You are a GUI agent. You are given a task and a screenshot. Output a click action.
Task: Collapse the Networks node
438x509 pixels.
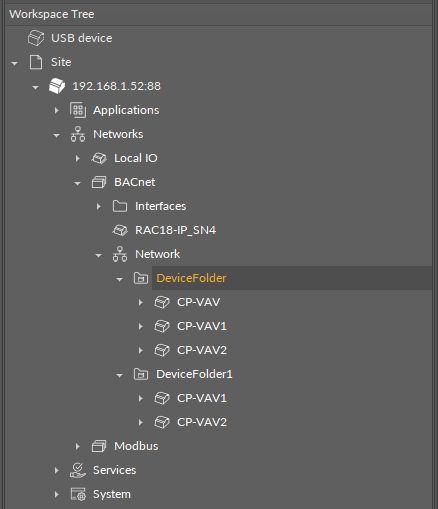pos(56,135)
